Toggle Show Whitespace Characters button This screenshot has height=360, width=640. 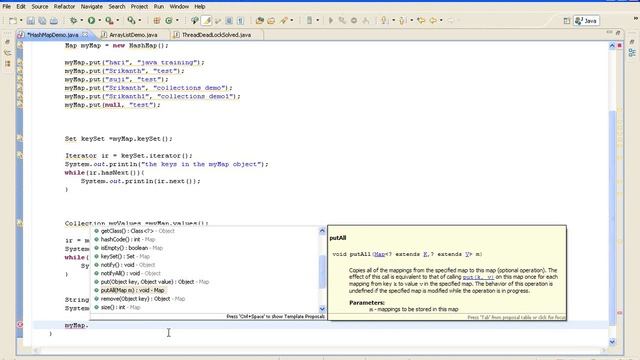(241, 20)
